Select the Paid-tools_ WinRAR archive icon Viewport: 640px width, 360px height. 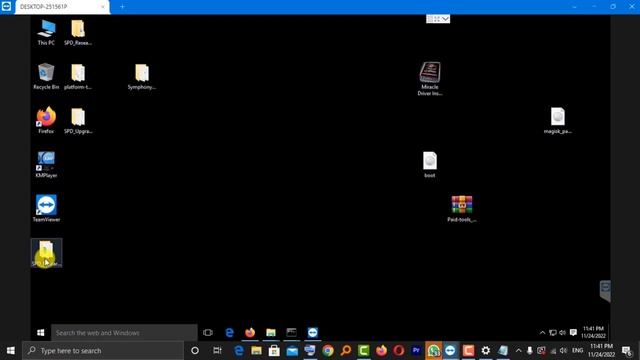462,209
